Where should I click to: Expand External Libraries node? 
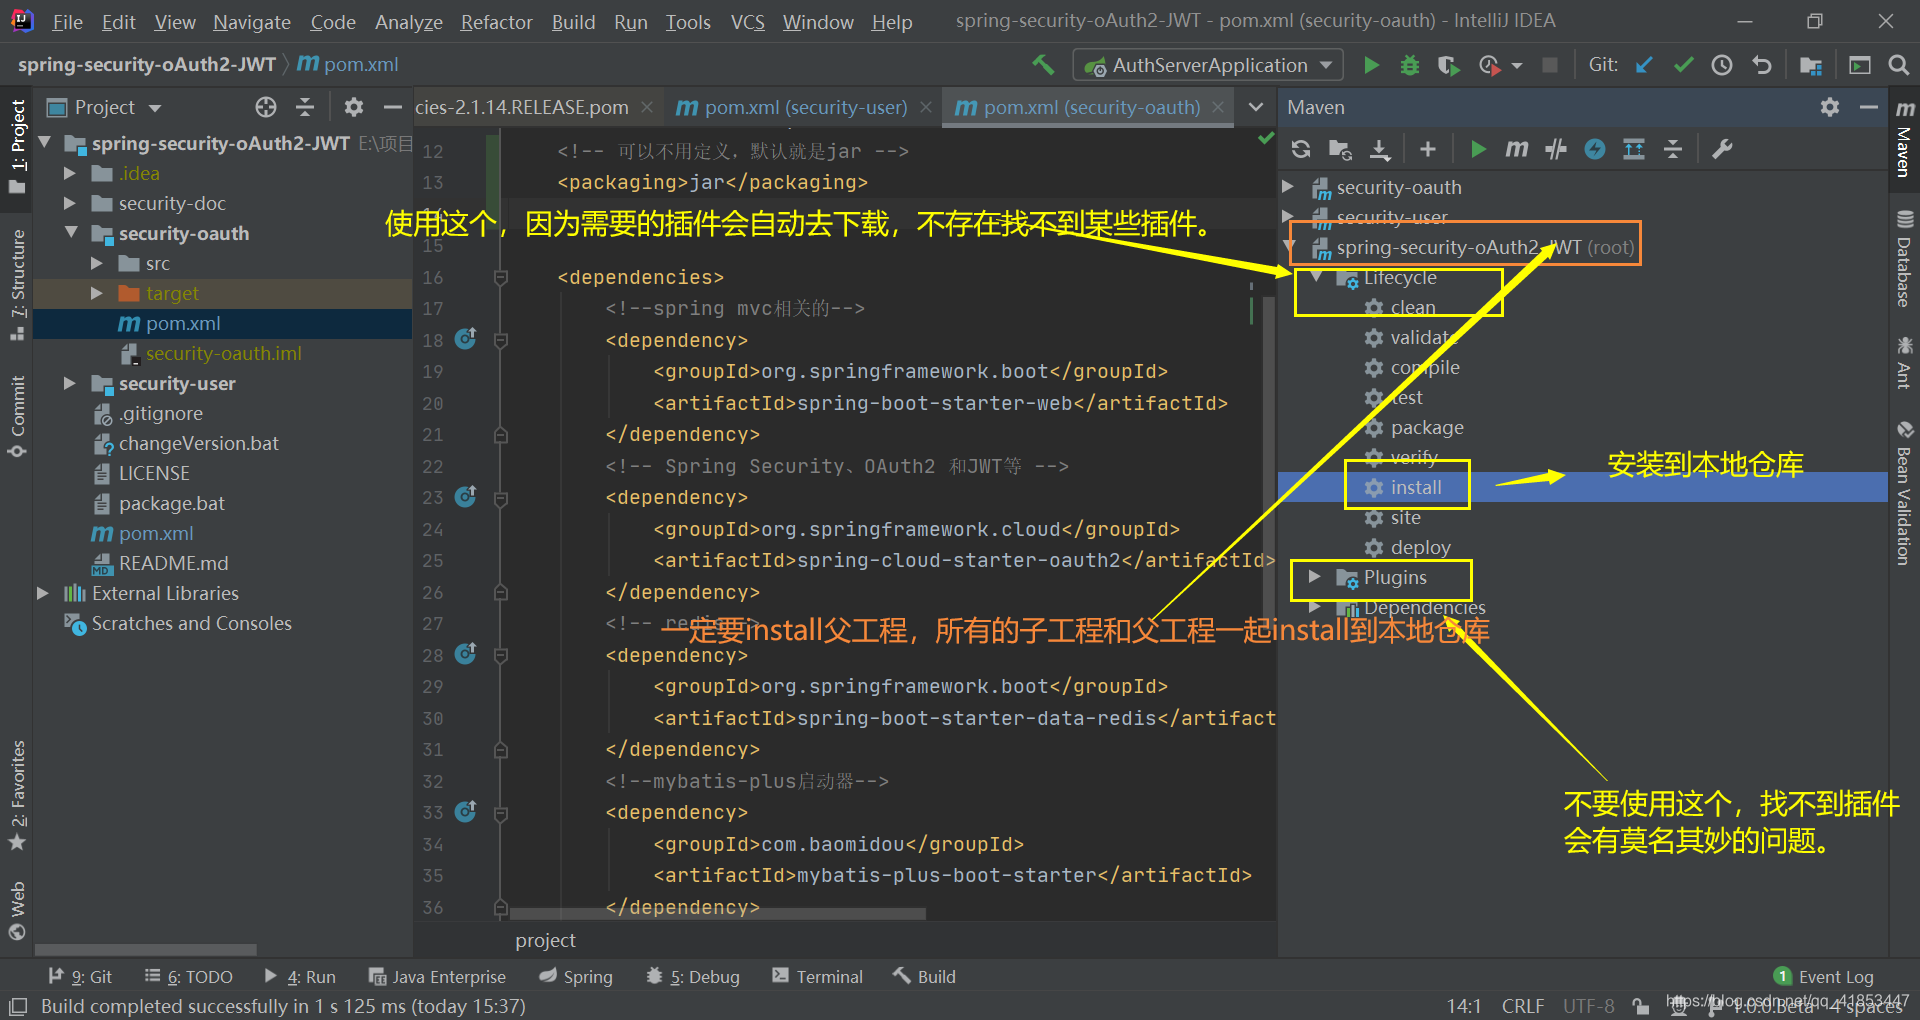pos(42,593)
